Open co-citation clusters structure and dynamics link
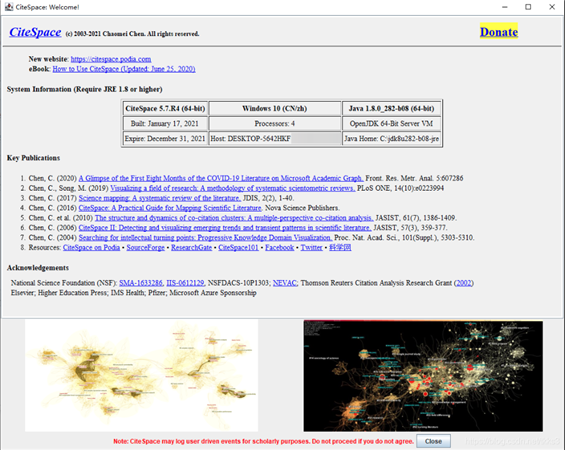This screenshot has width=565, height=450. (x=234, y=218)
